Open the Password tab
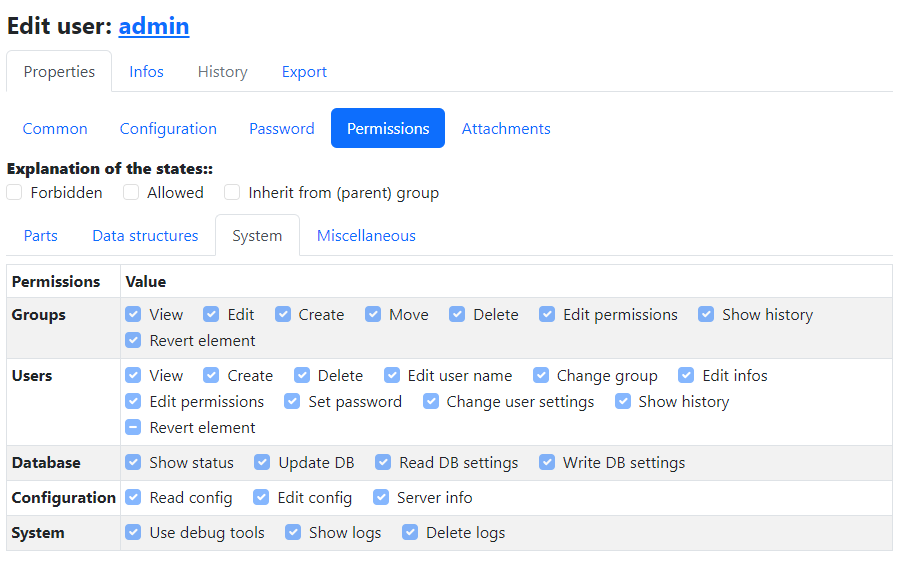Image resolution: width=906 pixels, height=563 pixels. (x=281, y=129)
